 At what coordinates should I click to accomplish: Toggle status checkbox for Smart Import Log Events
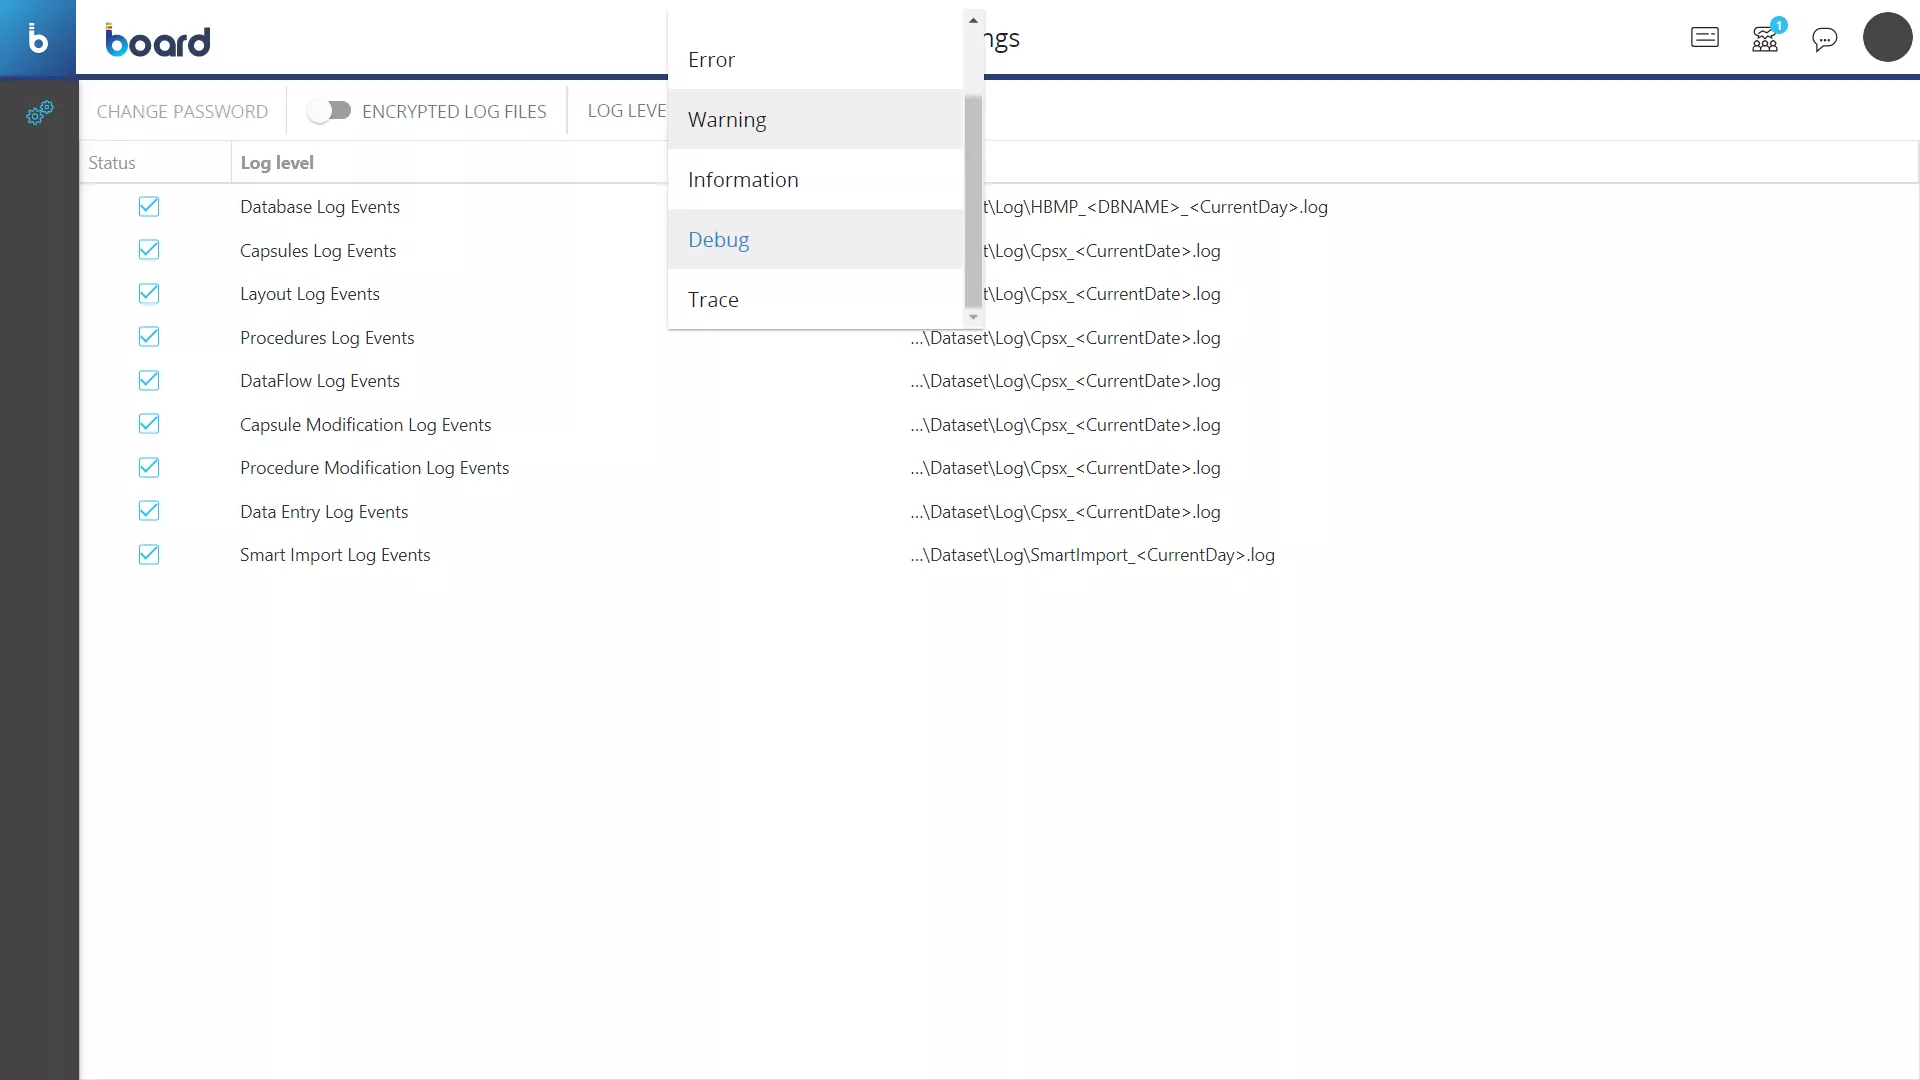pos(148,554)
